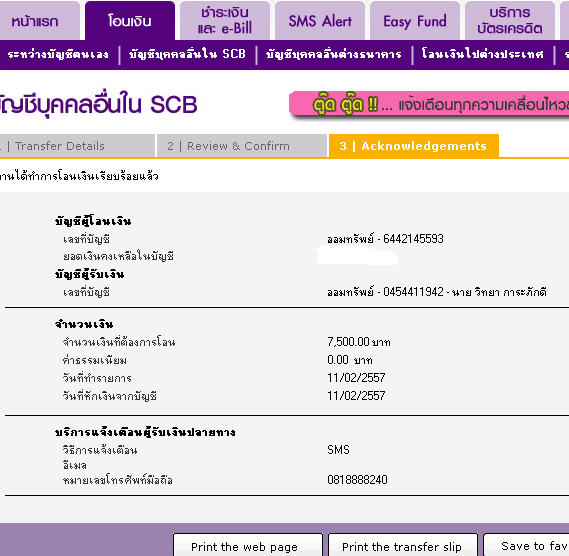This screenshot has width=569, height=556.
Task: Choose บัญชีบุคคลอื่นต่างธนาคาร submenu item
Action: coord(334,54)
